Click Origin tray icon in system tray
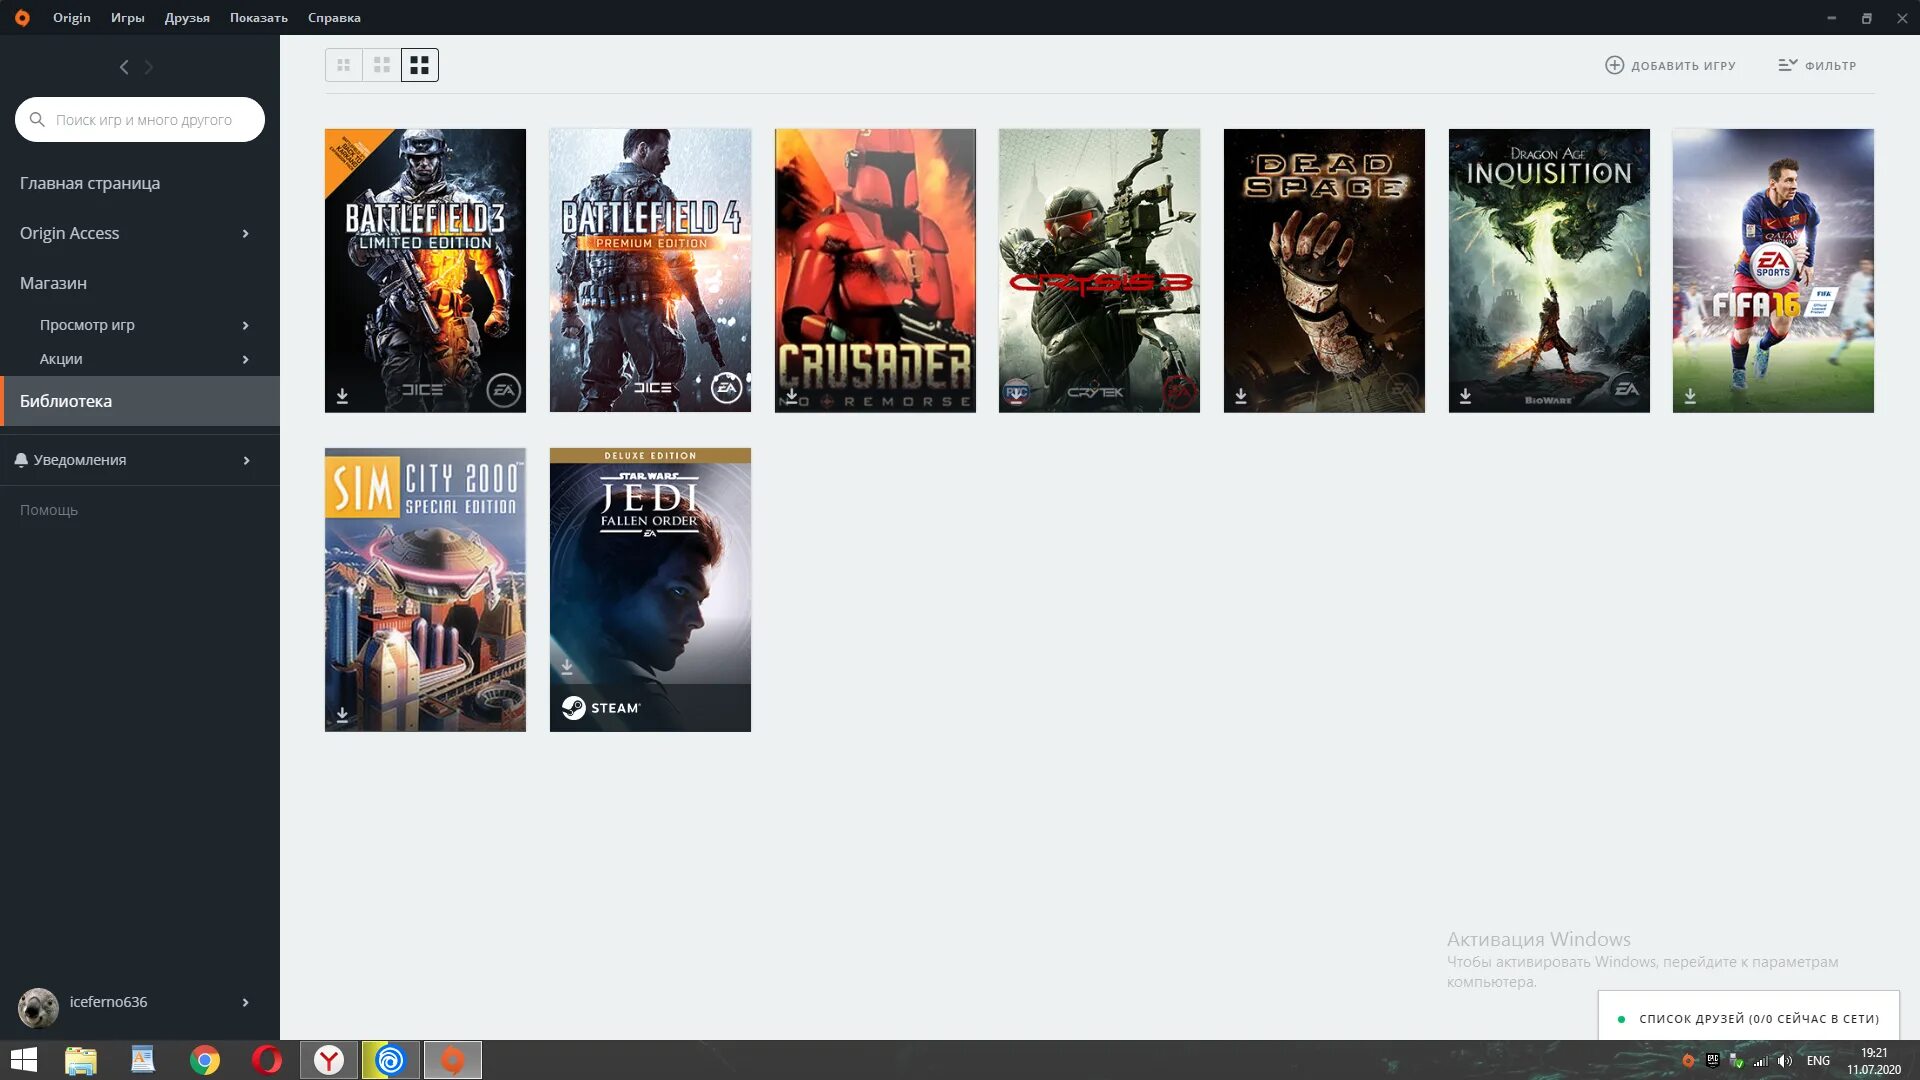Screen dimensions: 1920x1080 click(x=1689, y=1061)
